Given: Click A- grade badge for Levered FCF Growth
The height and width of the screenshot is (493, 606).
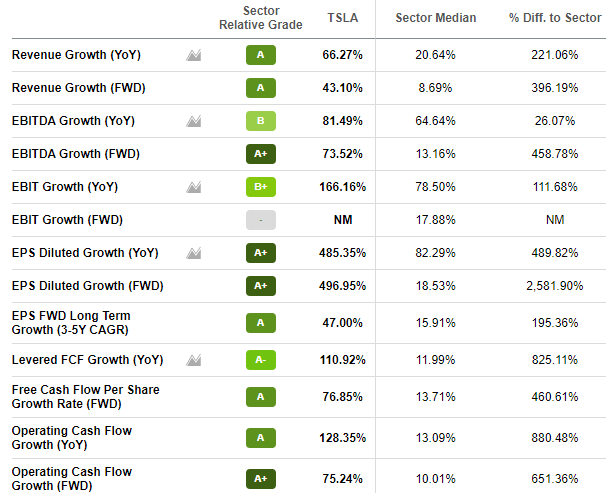Looking at the screenshot, I should tap(260, 359).
